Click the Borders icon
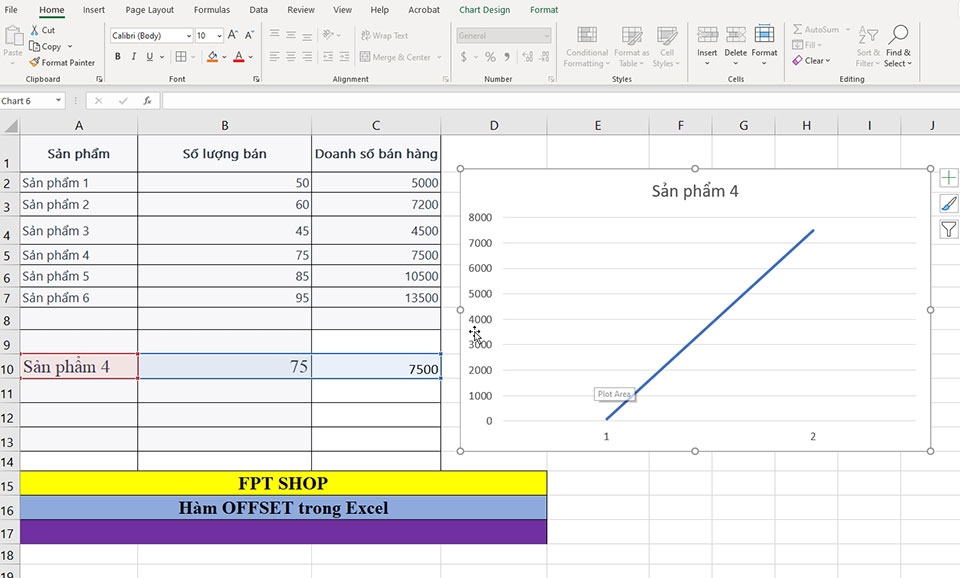The width and height of the screenshot is (960, 578). tap(181, 56)
